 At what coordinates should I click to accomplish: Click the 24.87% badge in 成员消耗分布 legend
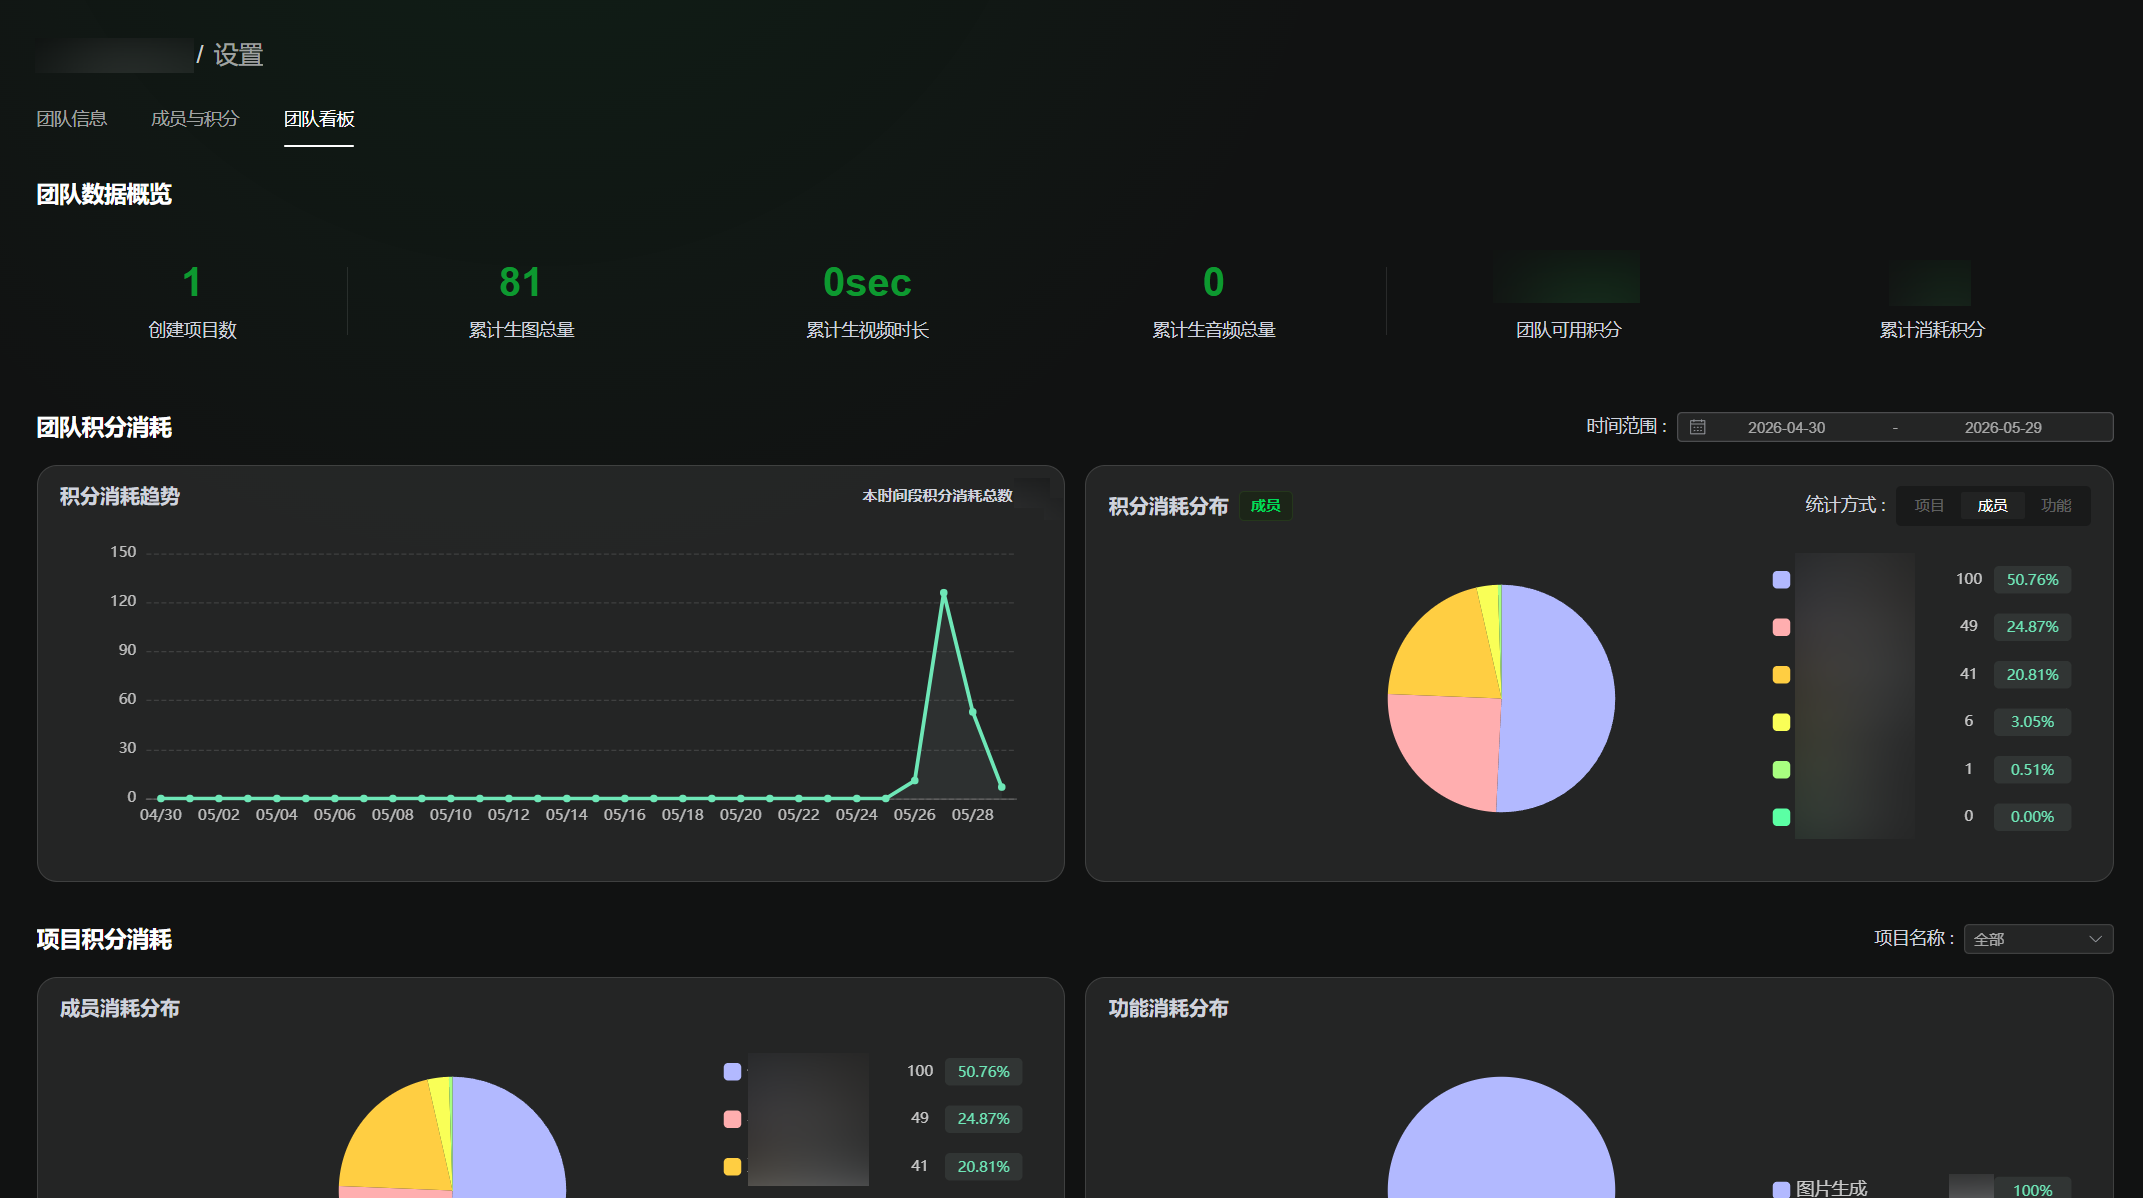(983, 1119)
